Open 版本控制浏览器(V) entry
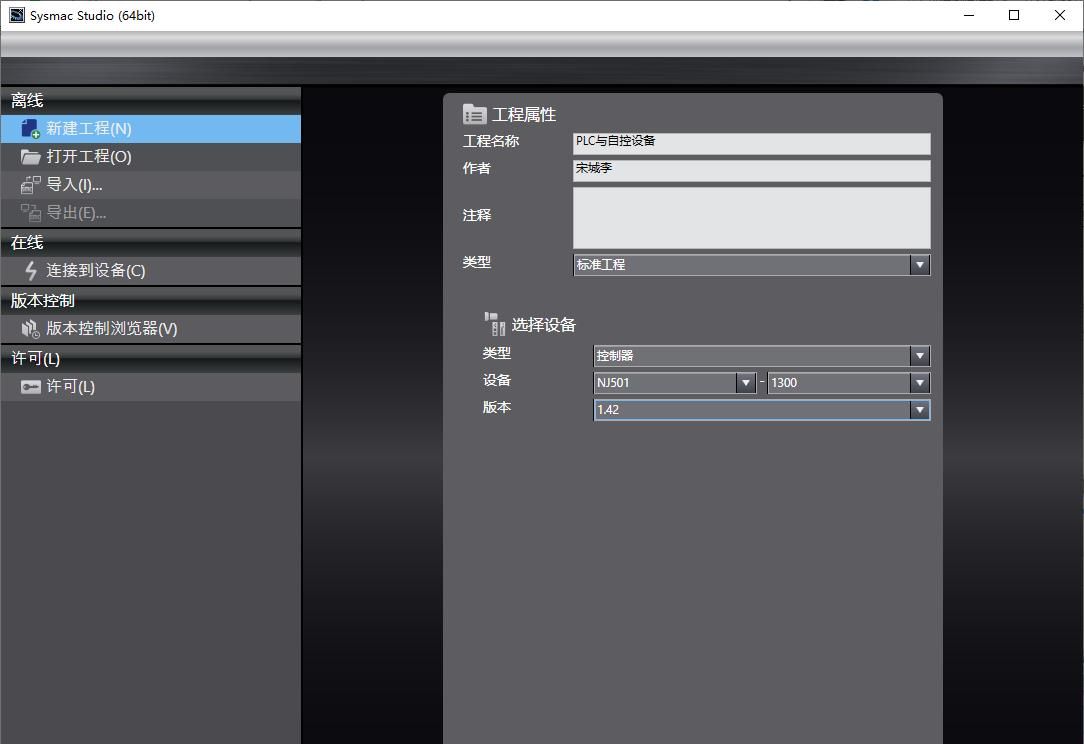 click(151, 328)
